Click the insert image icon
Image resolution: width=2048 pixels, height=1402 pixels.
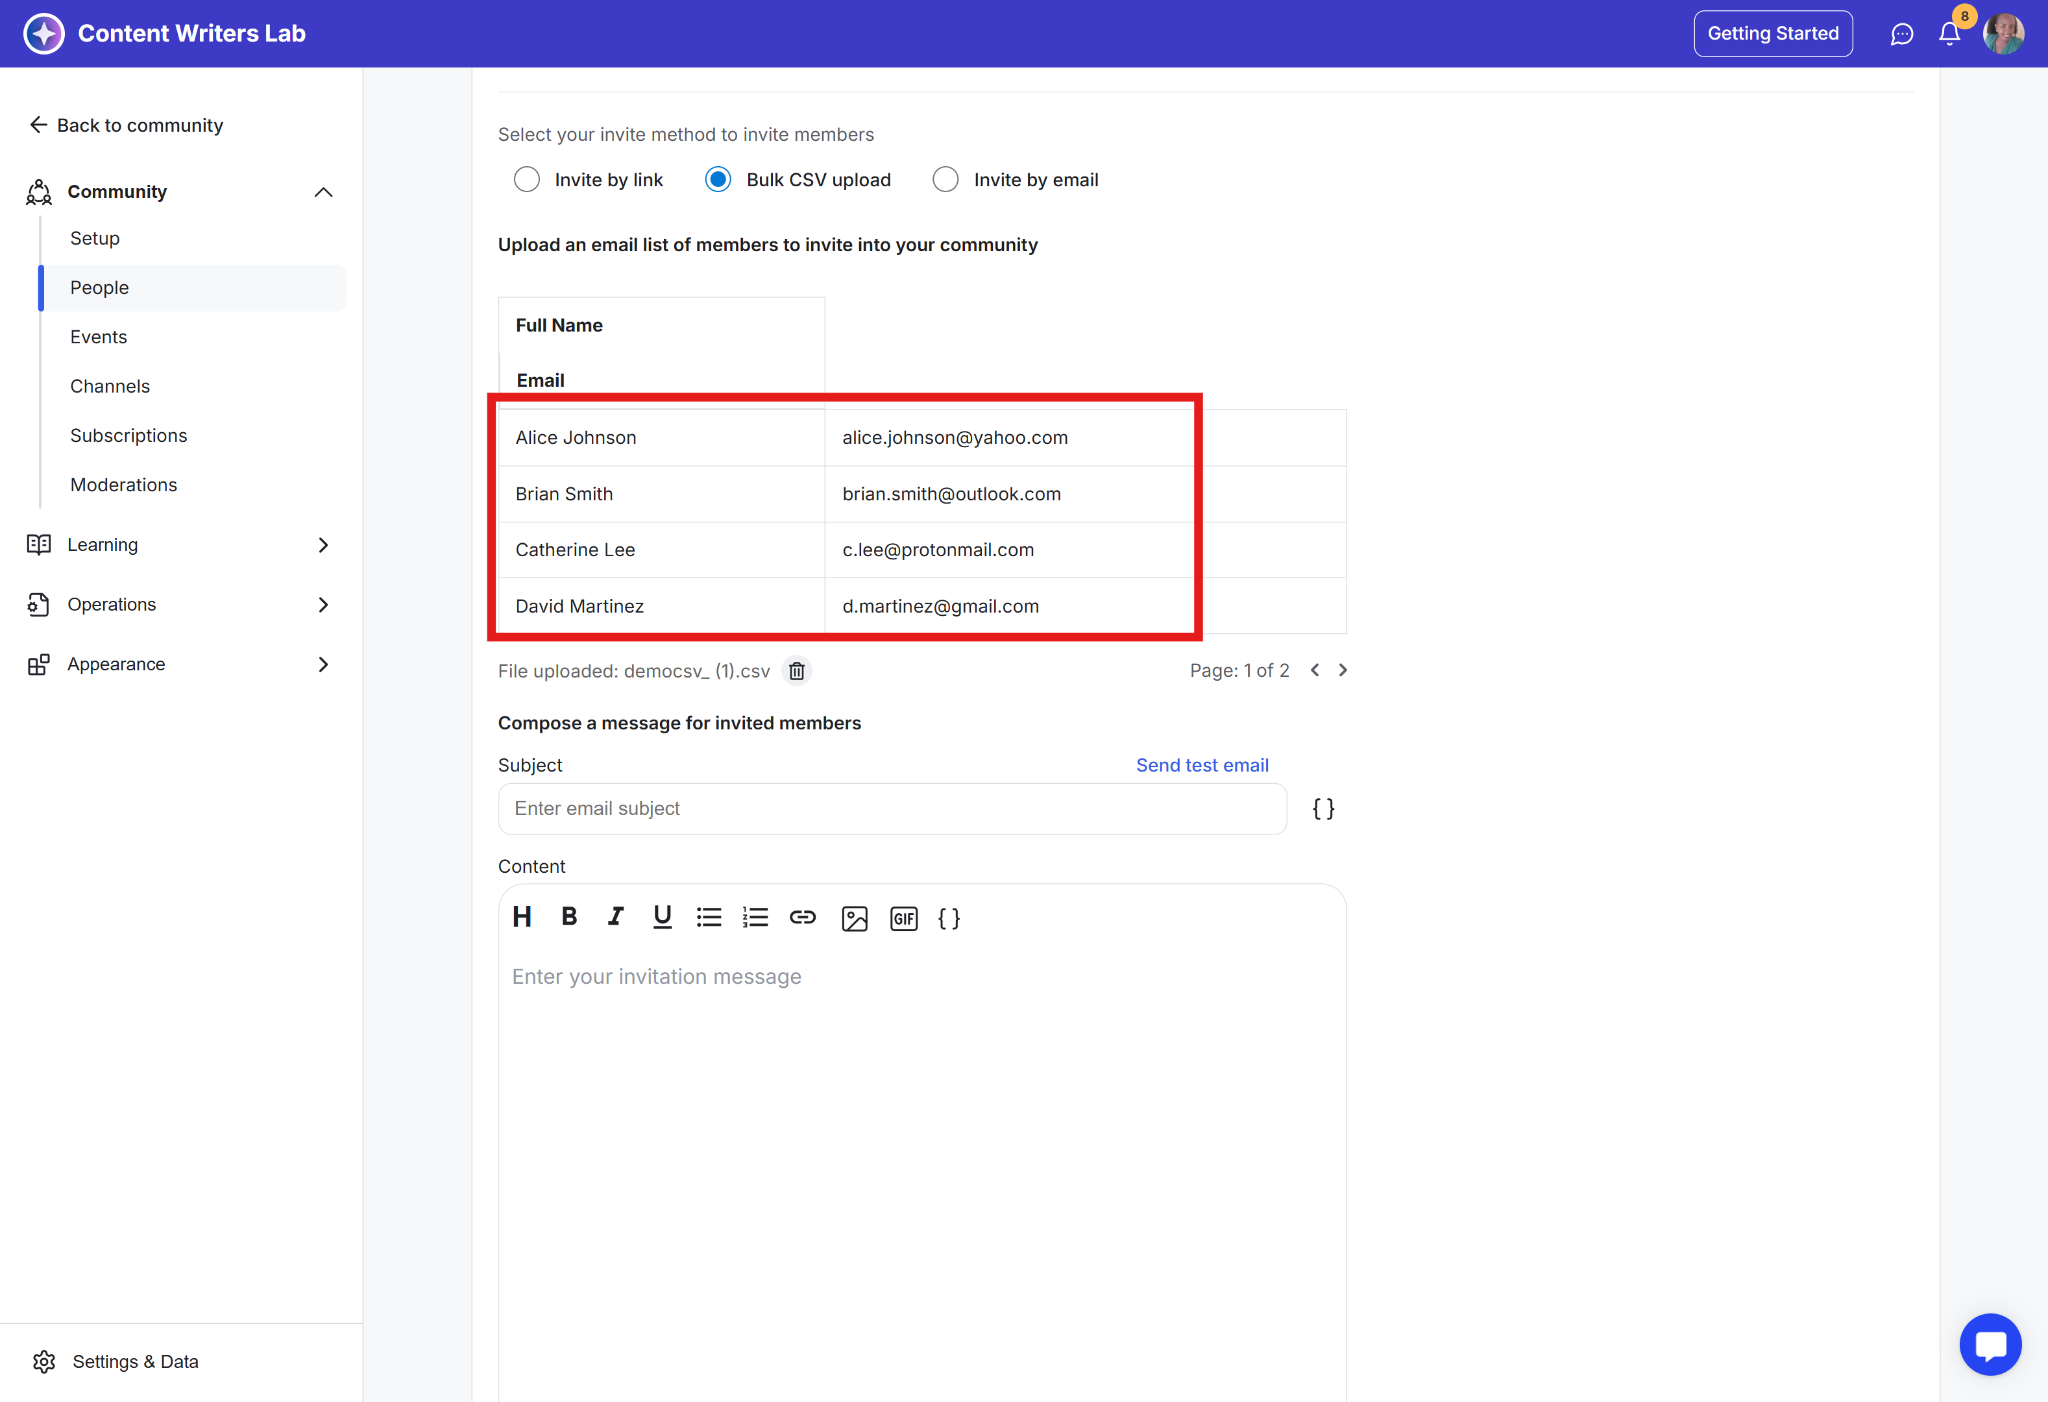(854, 918)
